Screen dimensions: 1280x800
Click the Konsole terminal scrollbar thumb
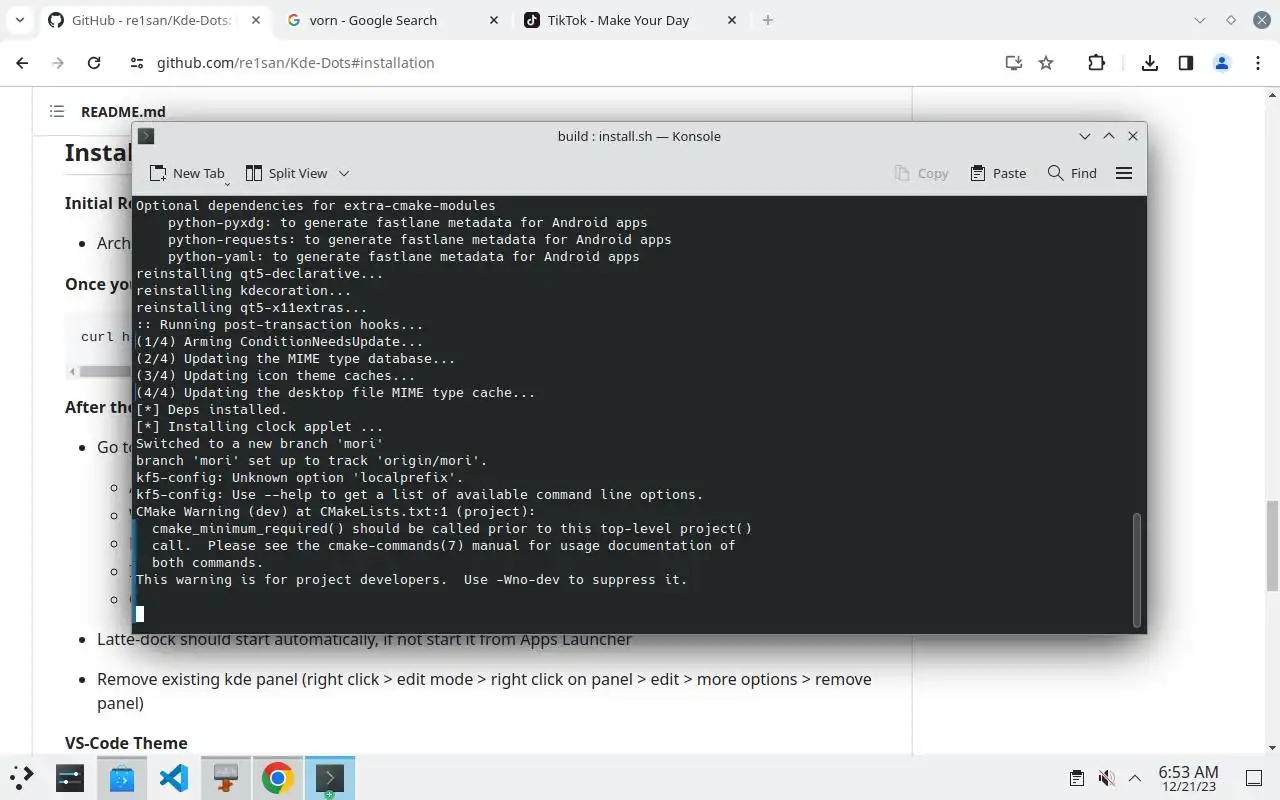pyautogui.click(x=1137, y=570)
